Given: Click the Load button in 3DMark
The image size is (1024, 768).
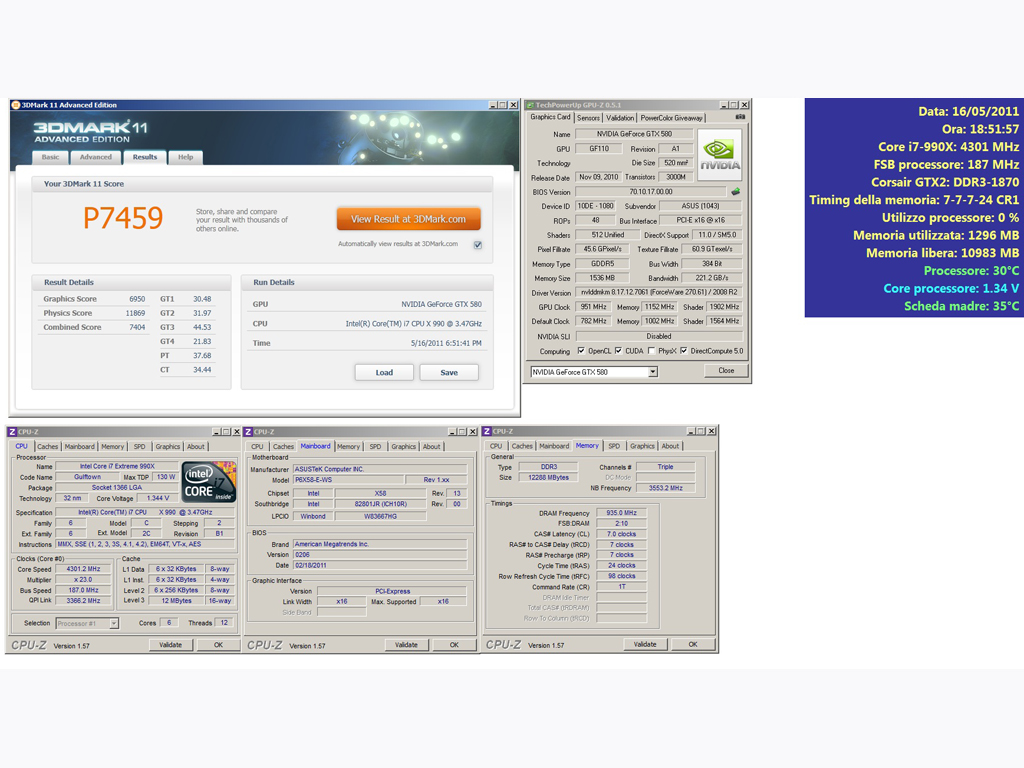Looking at the screenshot, I should 384,372.
